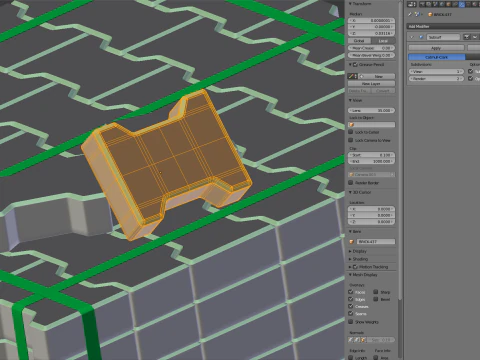This screenshot has width=480, height=360.
Task: Click the cube icon in Lock to Object field
Action: [x=351, y=125]
